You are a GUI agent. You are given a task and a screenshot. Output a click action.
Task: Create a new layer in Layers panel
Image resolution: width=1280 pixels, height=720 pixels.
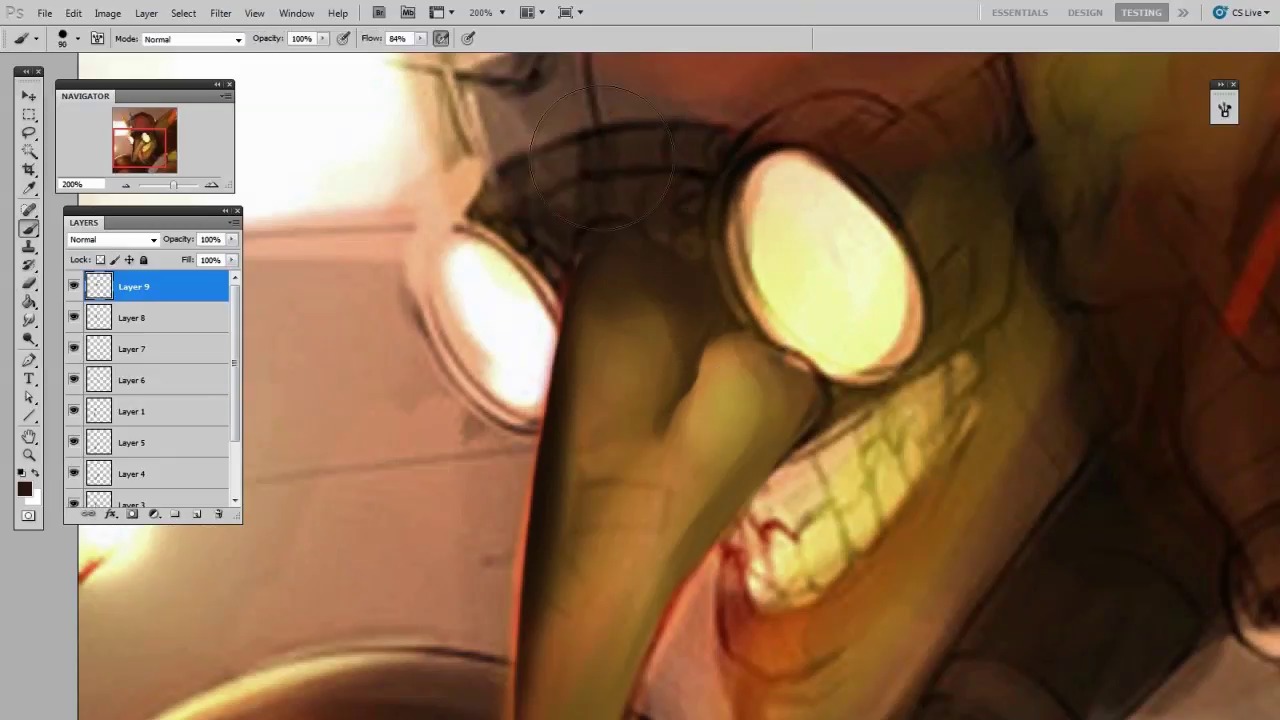coord(197,514)
